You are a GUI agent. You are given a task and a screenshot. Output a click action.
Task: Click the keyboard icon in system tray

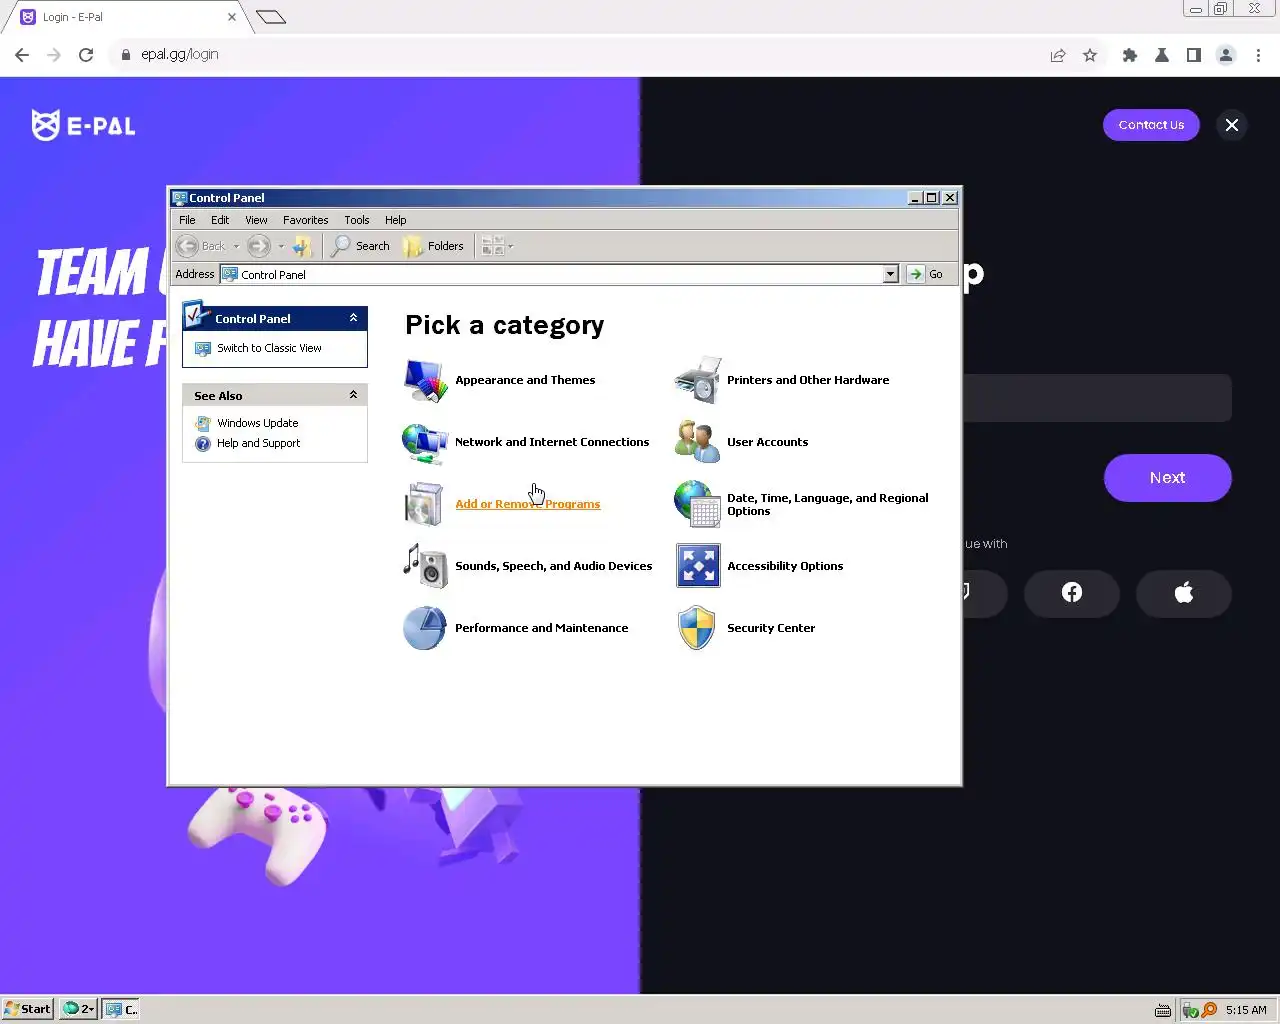click(1162, 1010)
